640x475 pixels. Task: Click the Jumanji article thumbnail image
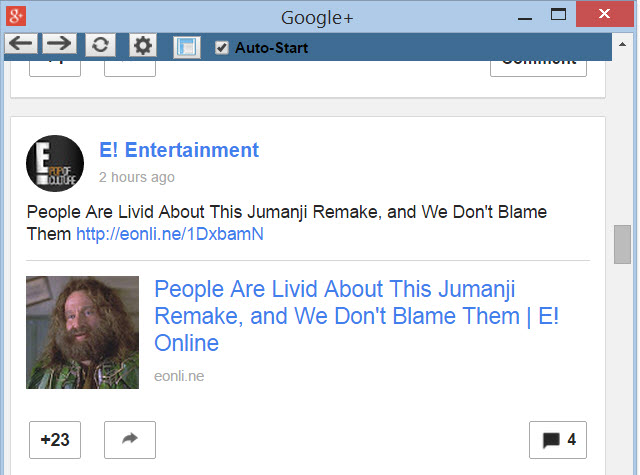point(82,332)
